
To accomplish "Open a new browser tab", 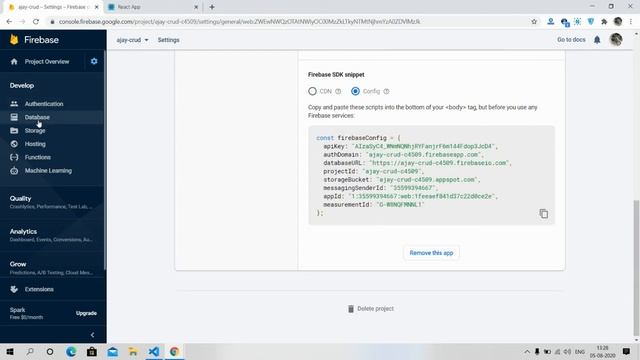I will tap(212, 7).
